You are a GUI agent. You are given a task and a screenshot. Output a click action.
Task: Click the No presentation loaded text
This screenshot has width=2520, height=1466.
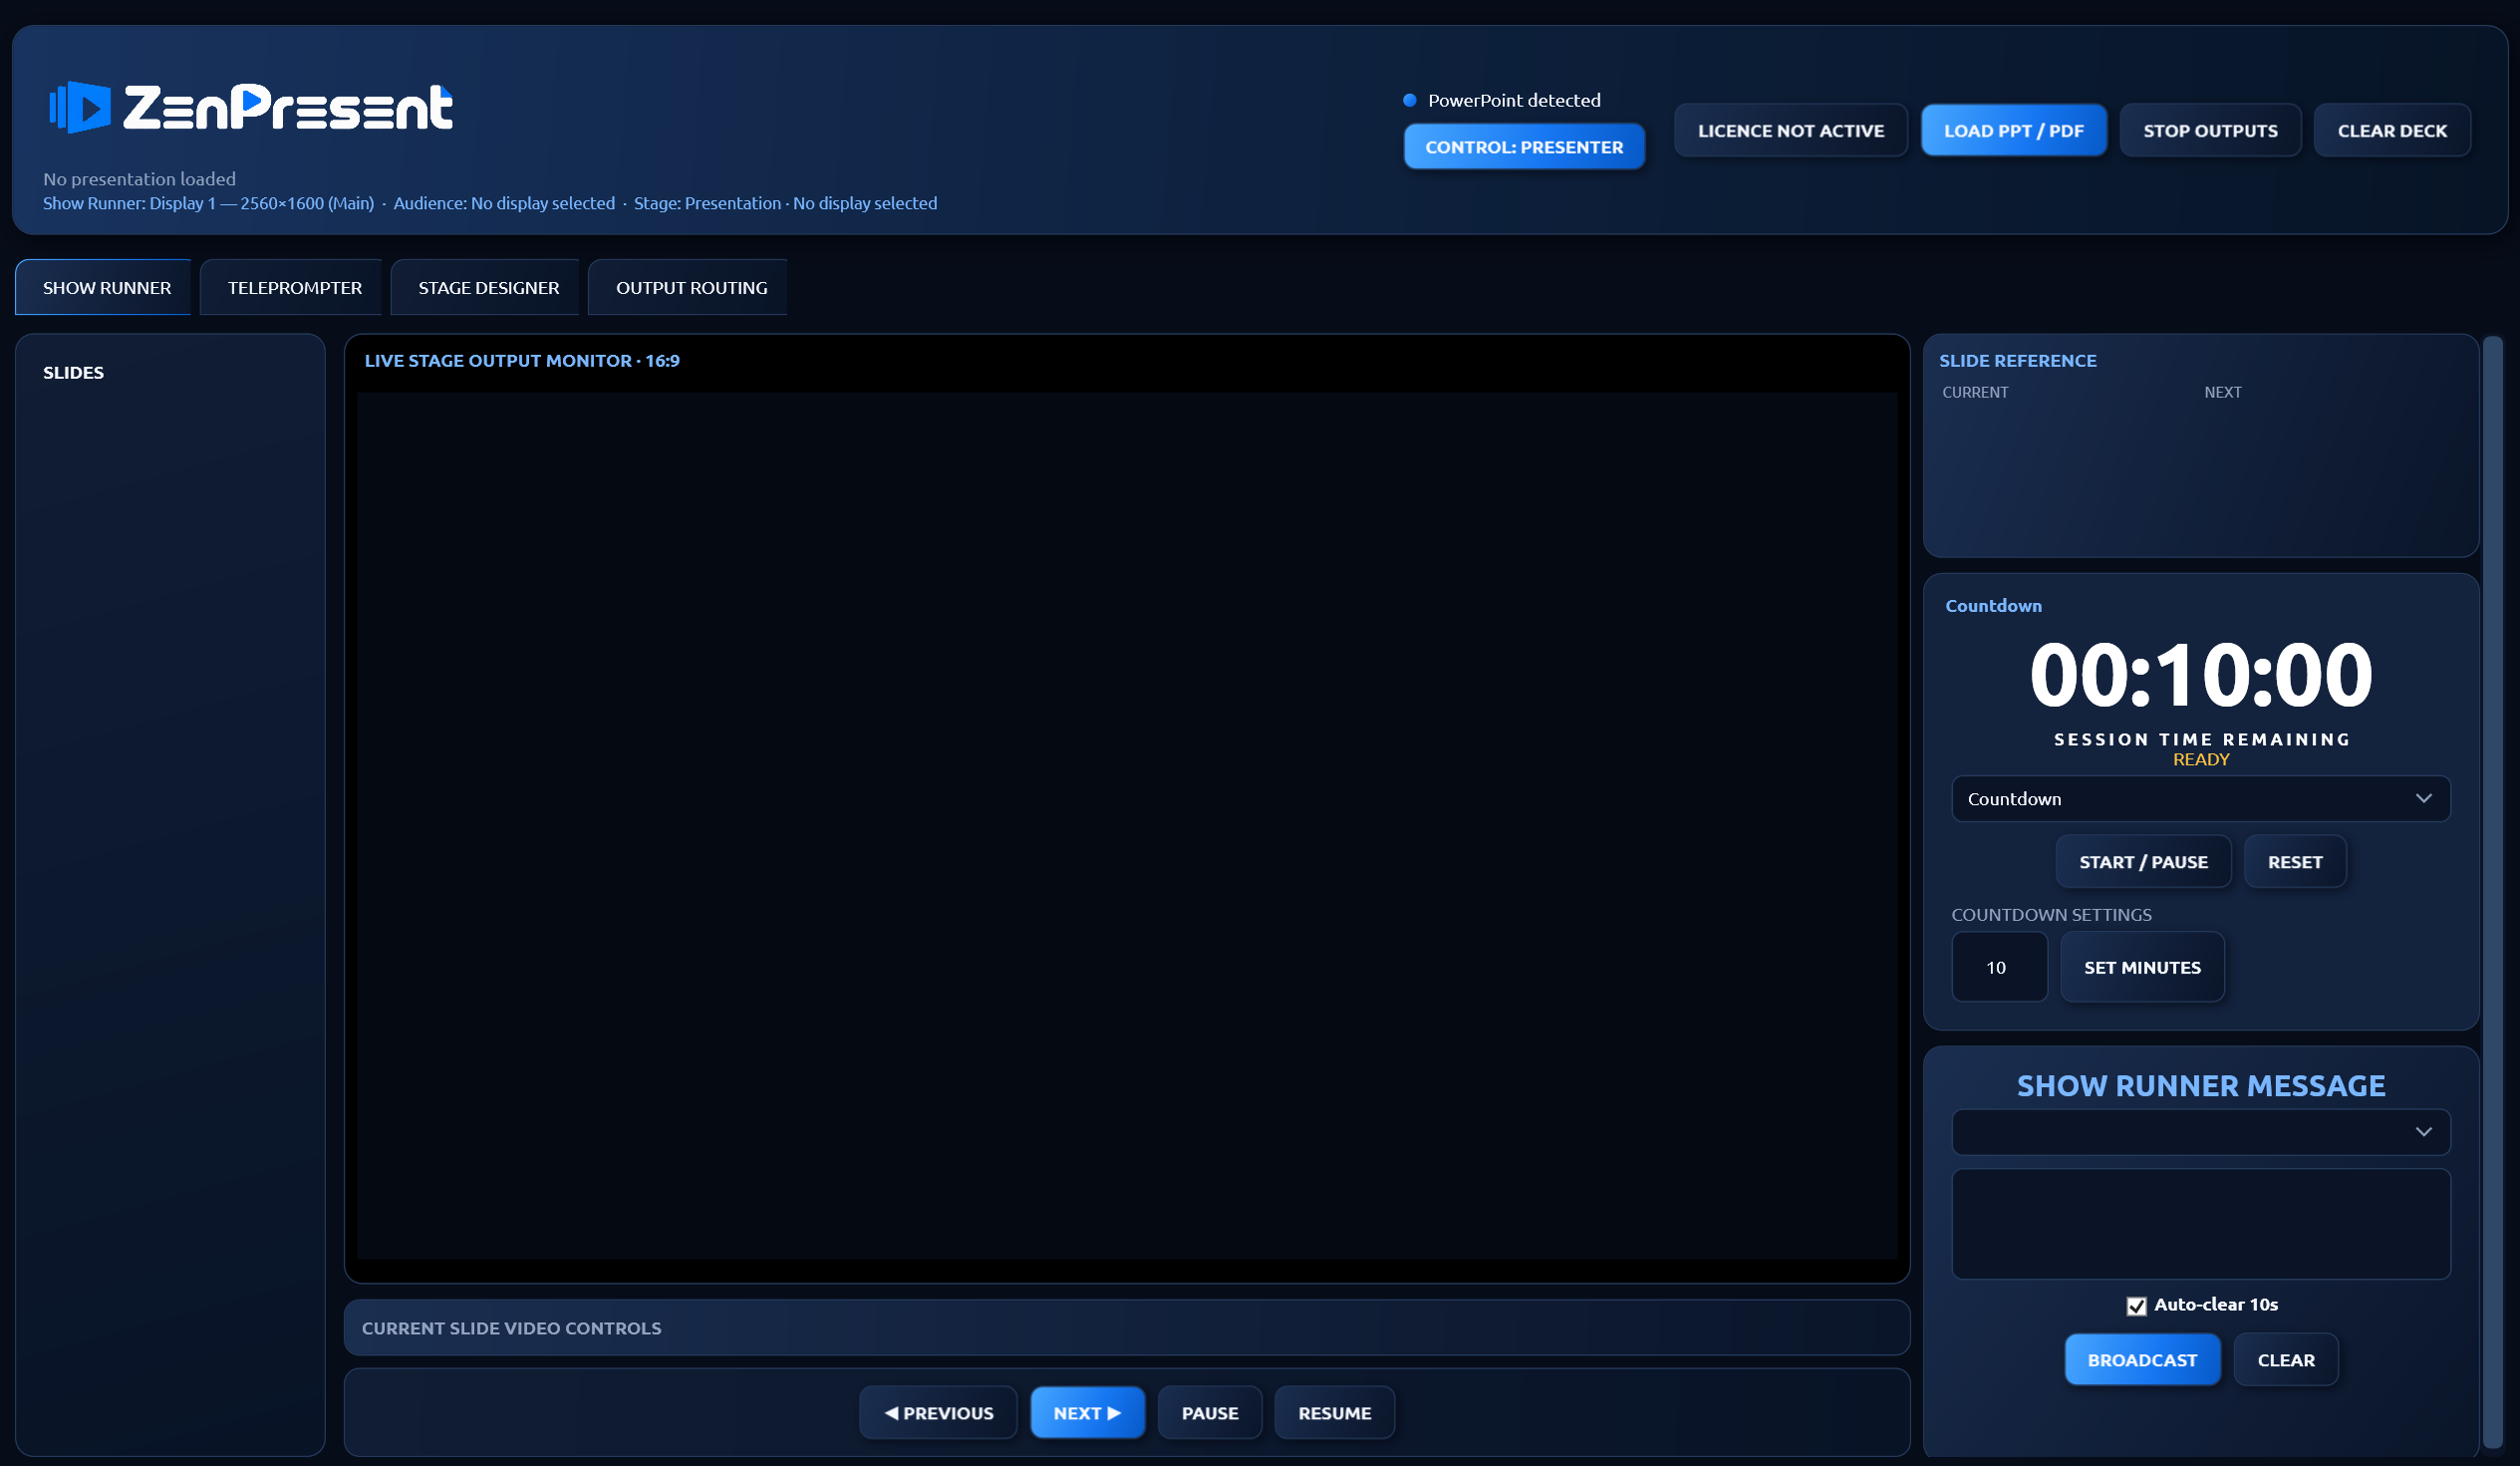point(139,179)
